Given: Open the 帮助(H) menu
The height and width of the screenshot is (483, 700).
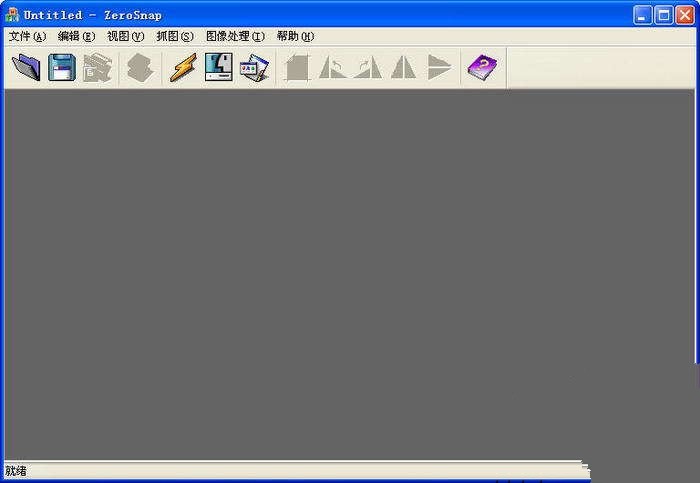Looking at the screenshot, I should (295, 36).
